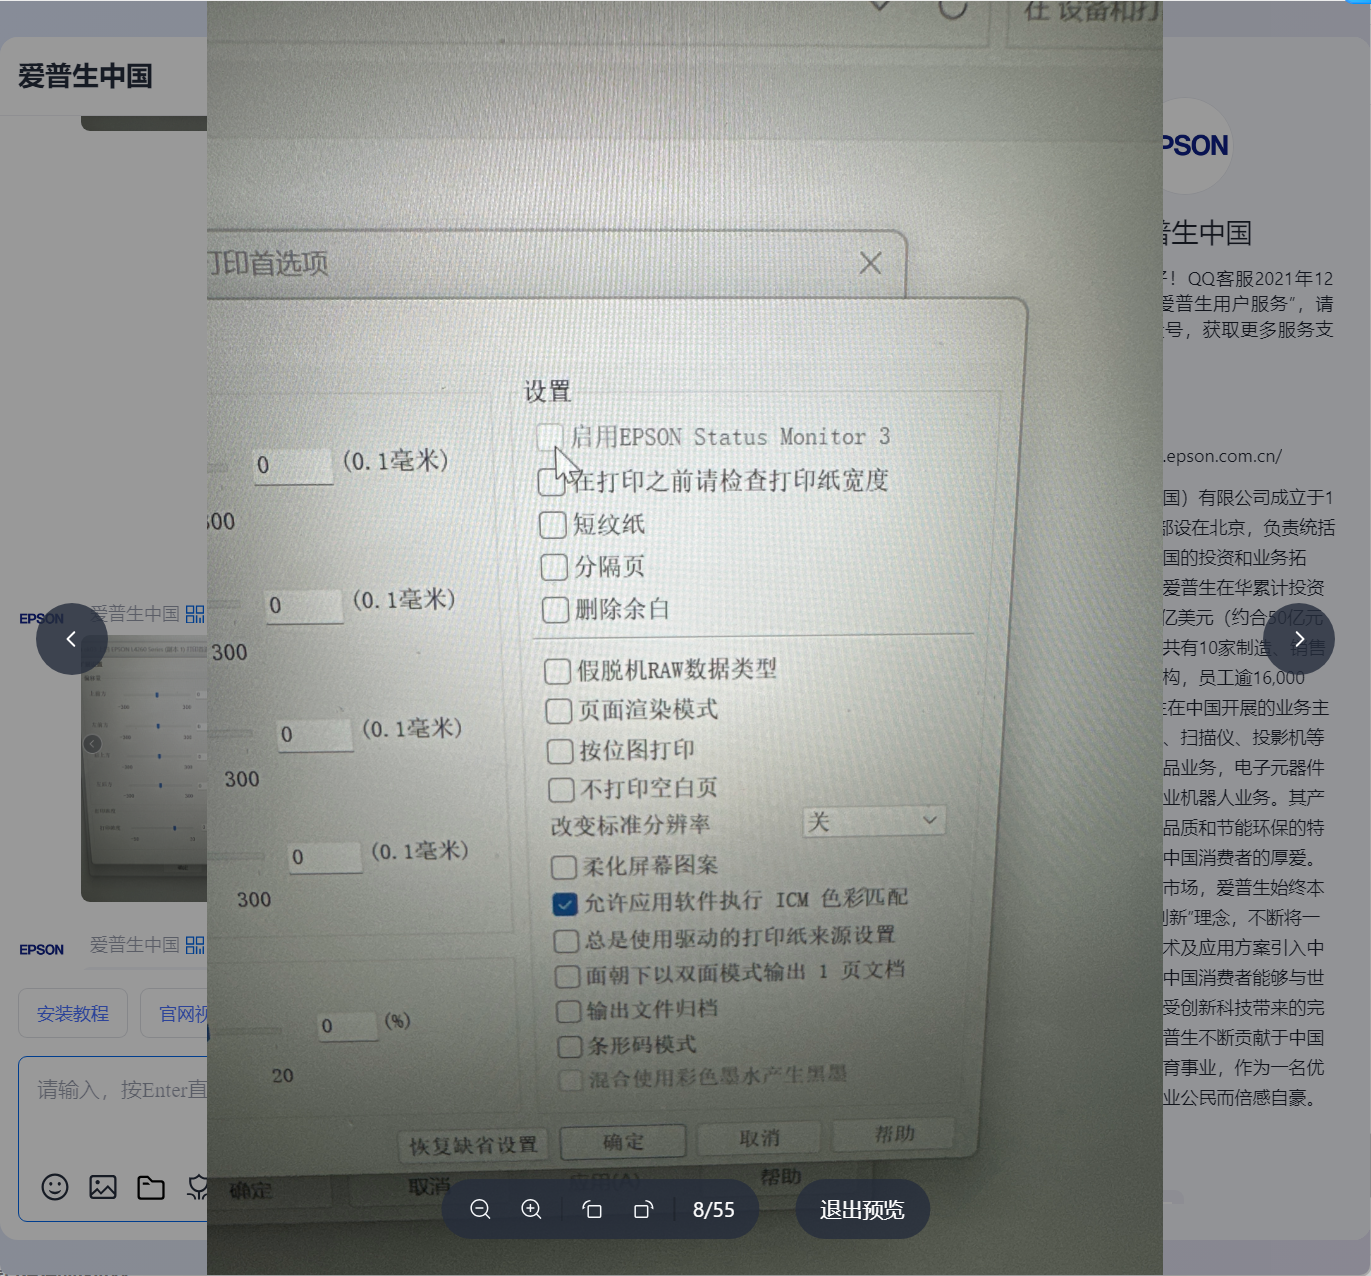Rotate the image counterclockwise in preview toolbar
The height and width of the screenshot is (1276, 1371).
coord(592,1210)
